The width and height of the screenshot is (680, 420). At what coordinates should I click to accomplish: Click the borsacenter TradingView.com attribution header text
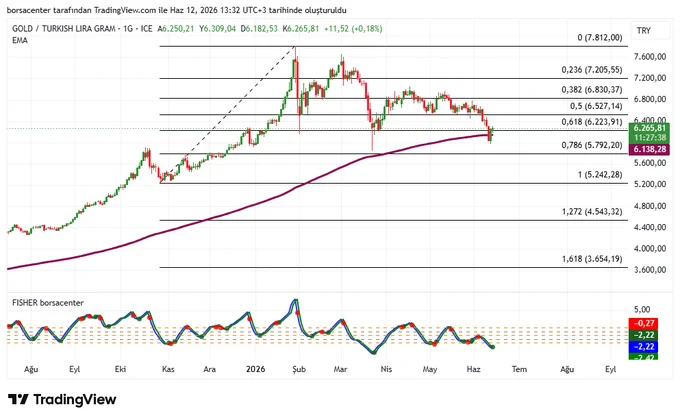click(x=177, y=10)
